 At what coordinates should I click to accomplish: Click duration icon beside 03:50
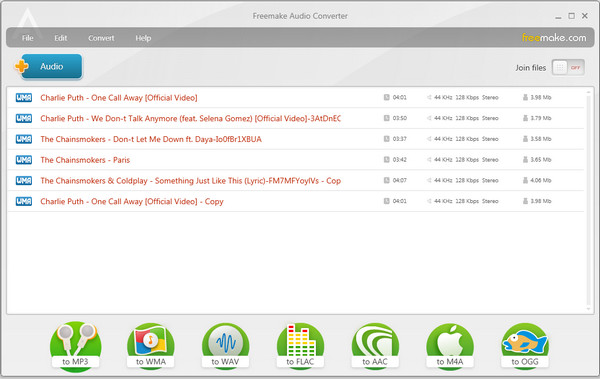pos(386,118)
